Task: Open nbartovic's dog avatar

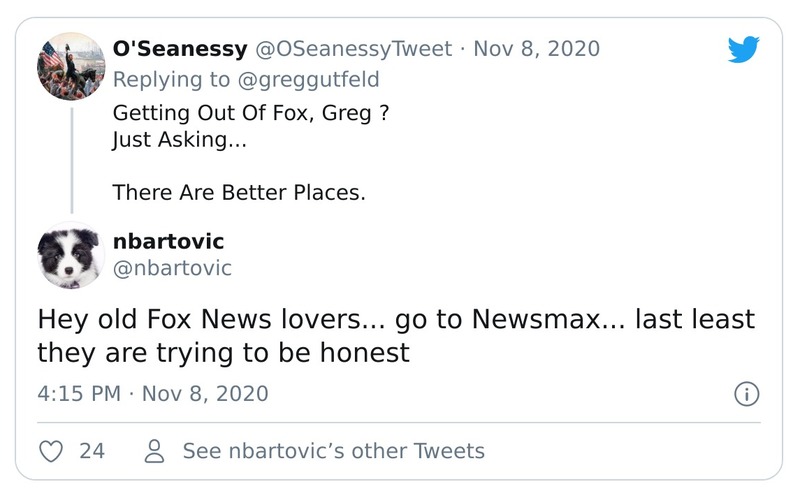Action: 69,255
